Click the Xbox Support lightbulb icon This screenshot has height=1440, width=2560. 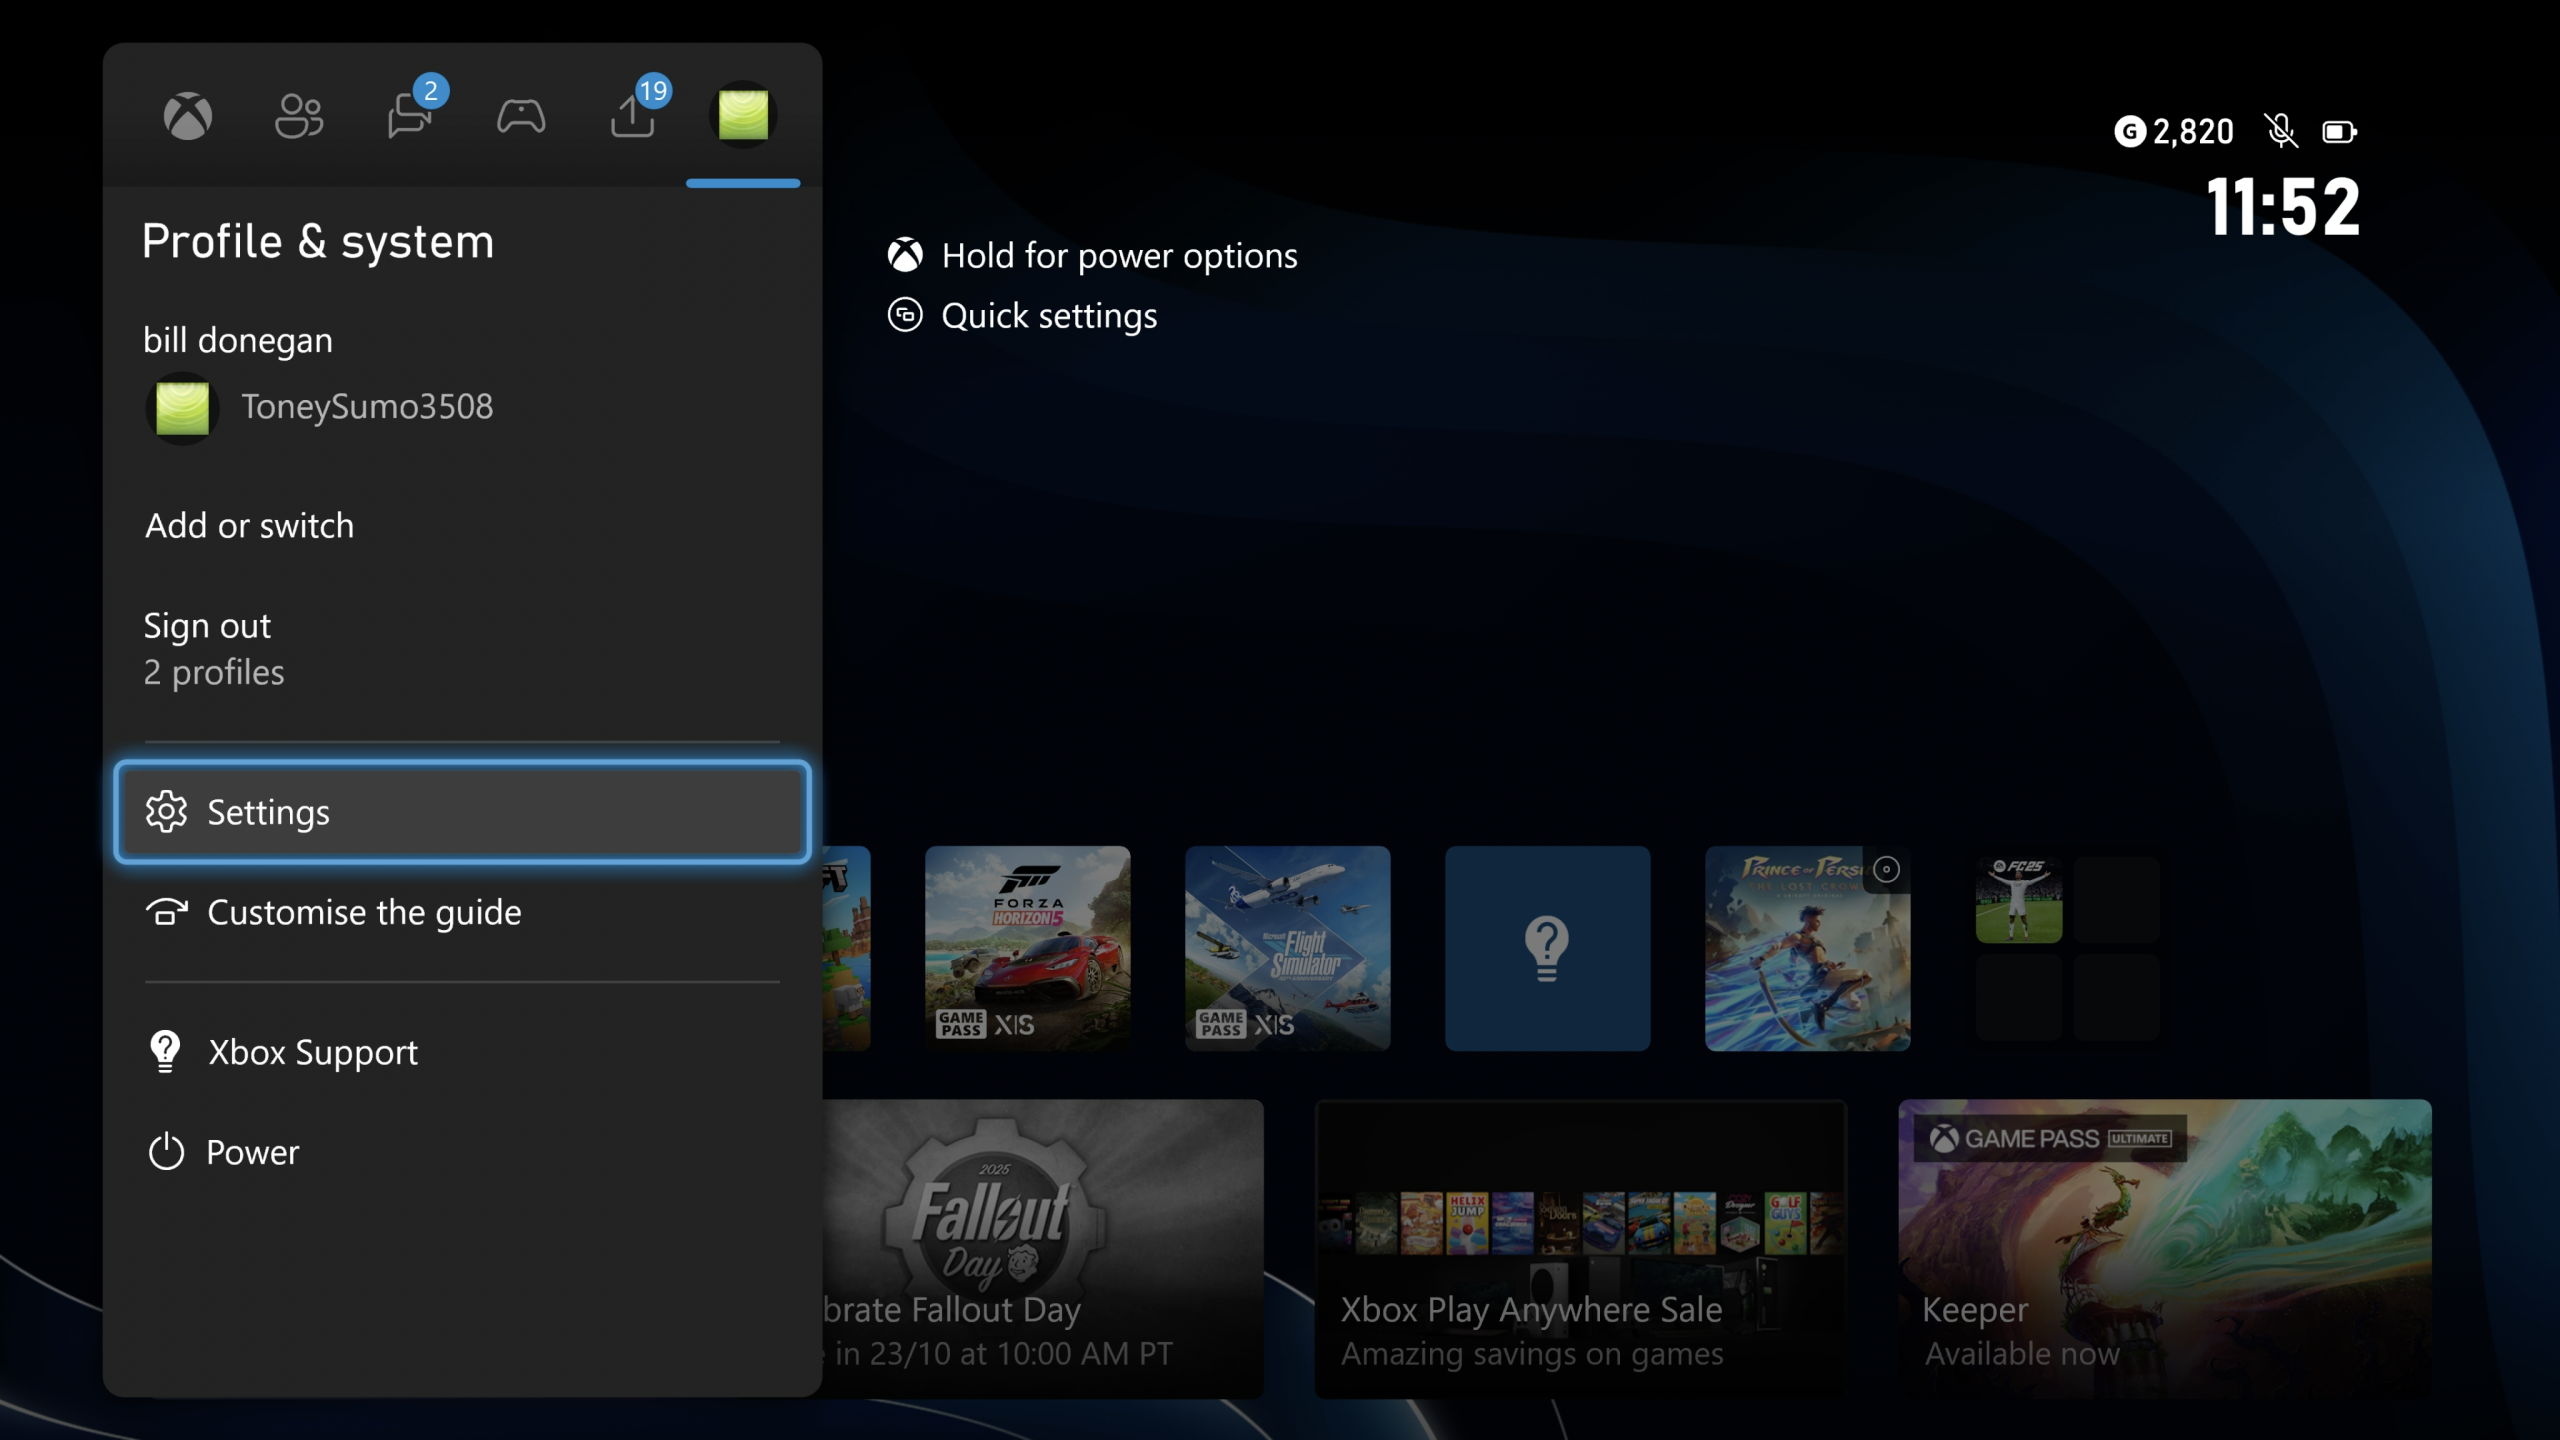pyautogui.click(x=165, y=1052)
